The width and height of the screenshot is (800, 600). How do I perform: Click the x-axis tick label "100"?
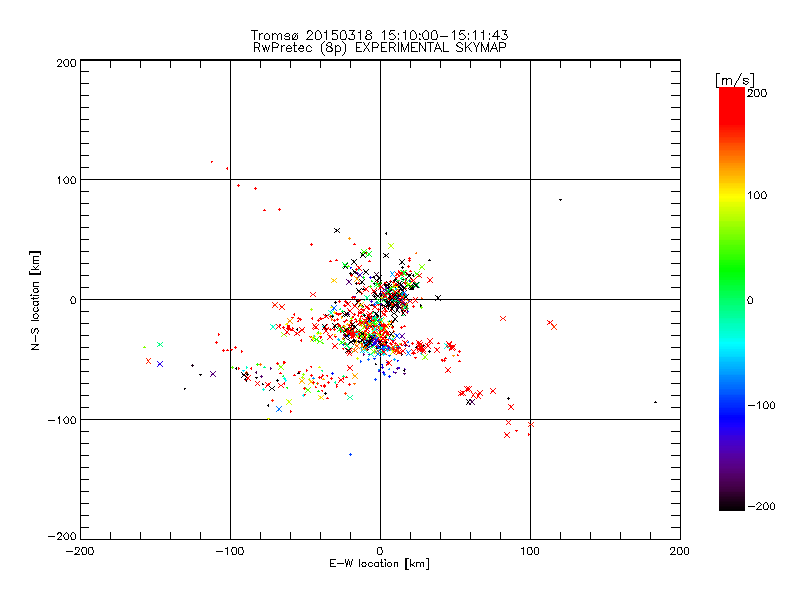[x=530, y=551]
